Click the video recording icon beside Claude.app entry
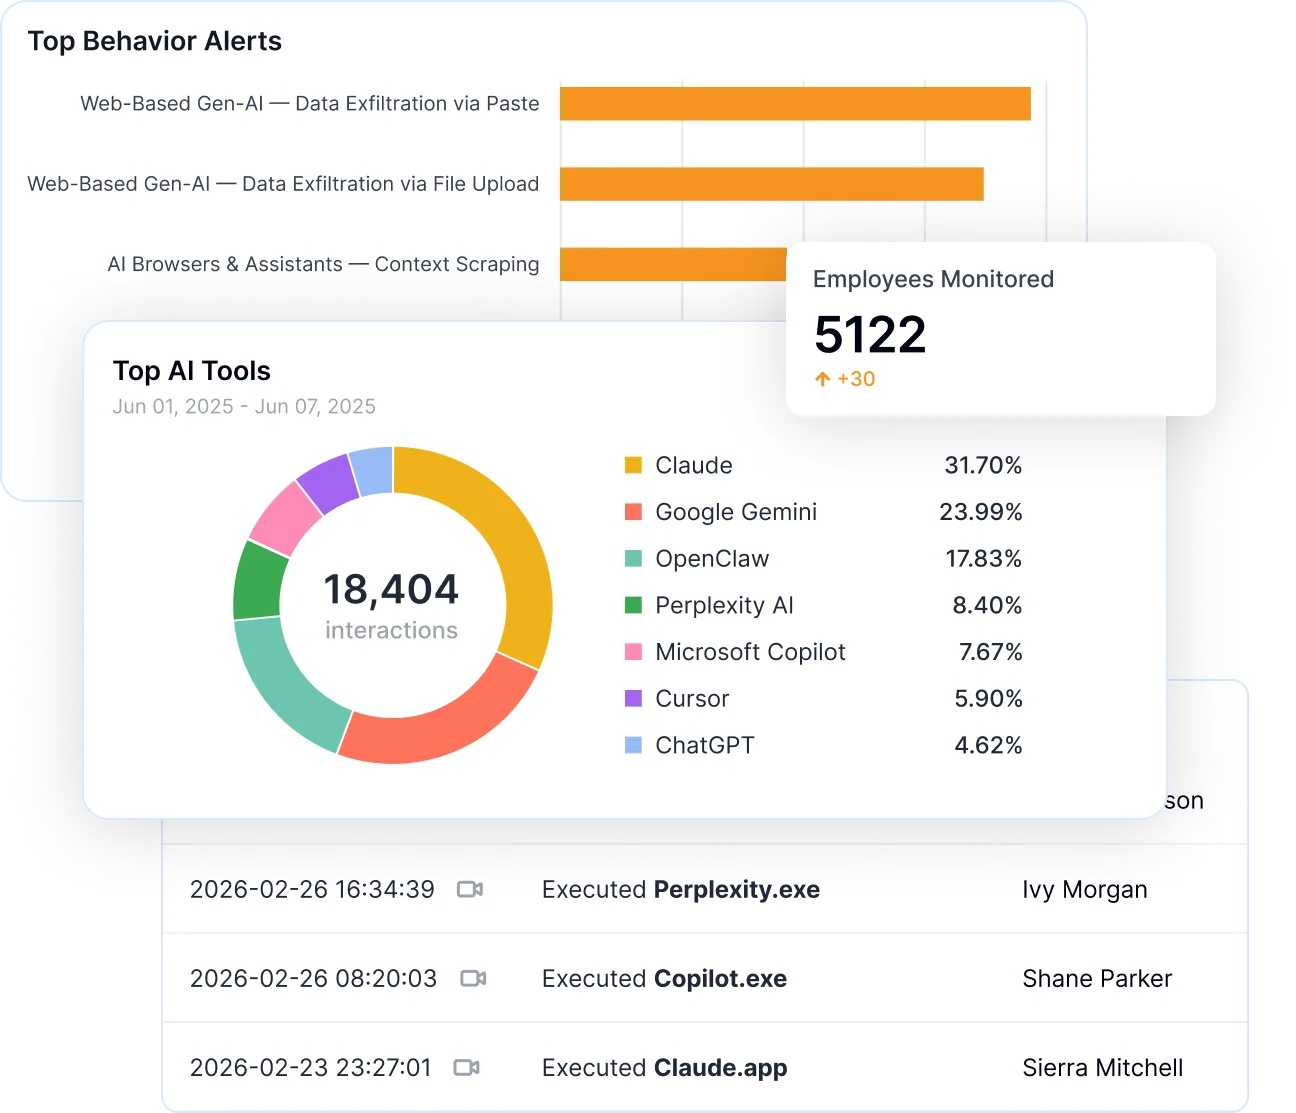The height and width of the screenshot is (1113, 1296). click(x=467, y=1067)
